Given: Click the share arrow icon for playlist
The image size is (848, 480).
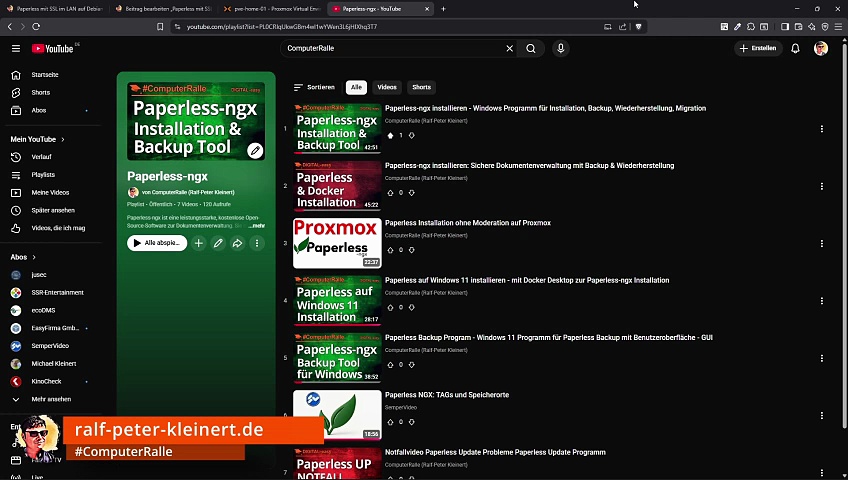Looking at the screenshot, I should [237, 243].
